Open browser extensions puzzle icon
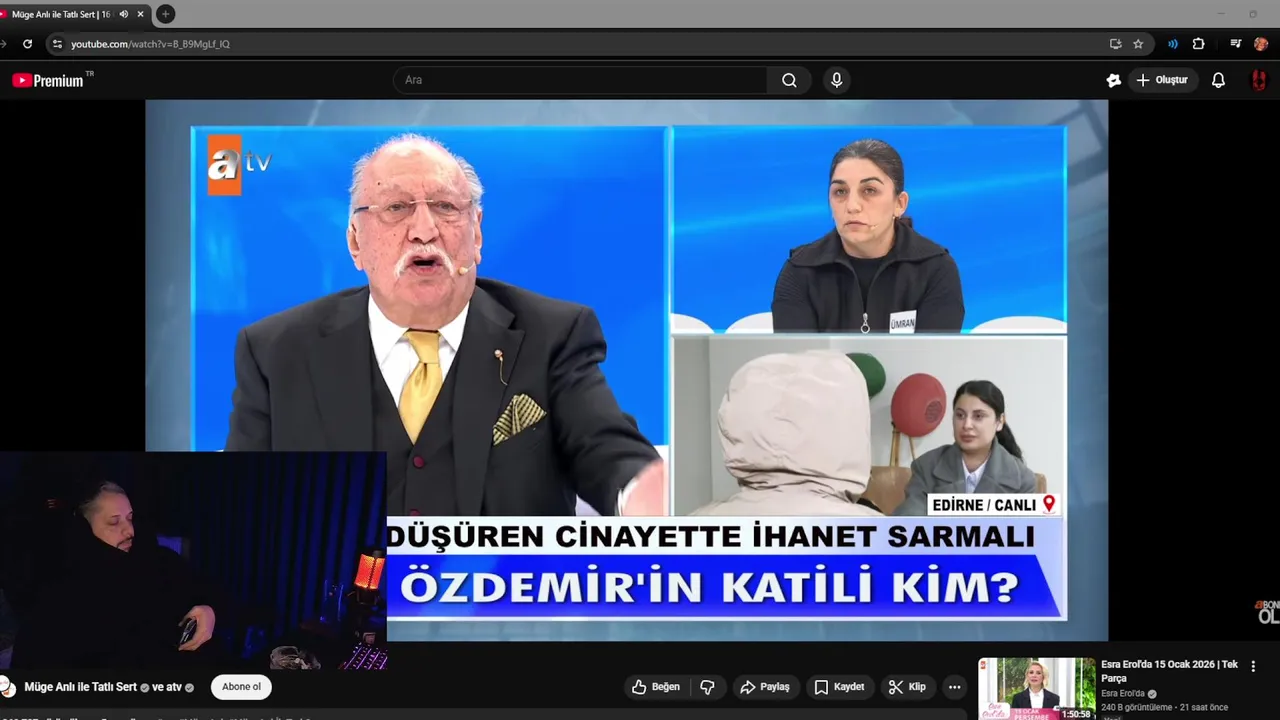The width and height of the screenshot is (1280, 720). (x=1198, y=44)
